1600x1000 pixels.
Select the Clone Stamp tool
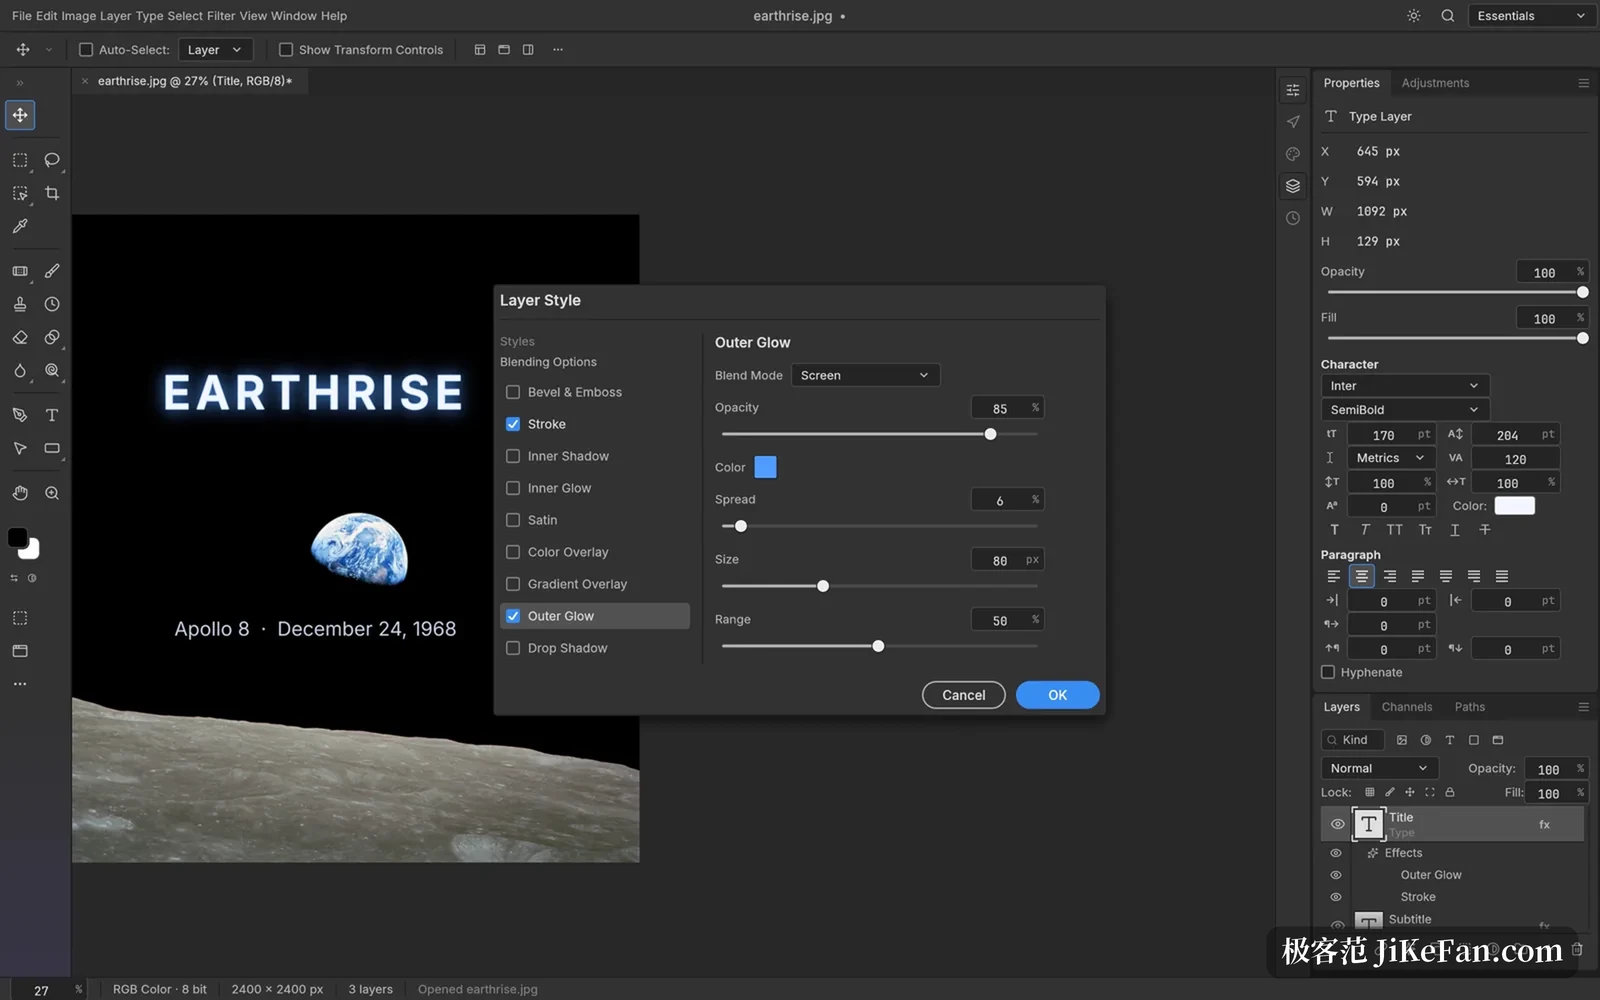pyautogui.click(x=20, y=304)
